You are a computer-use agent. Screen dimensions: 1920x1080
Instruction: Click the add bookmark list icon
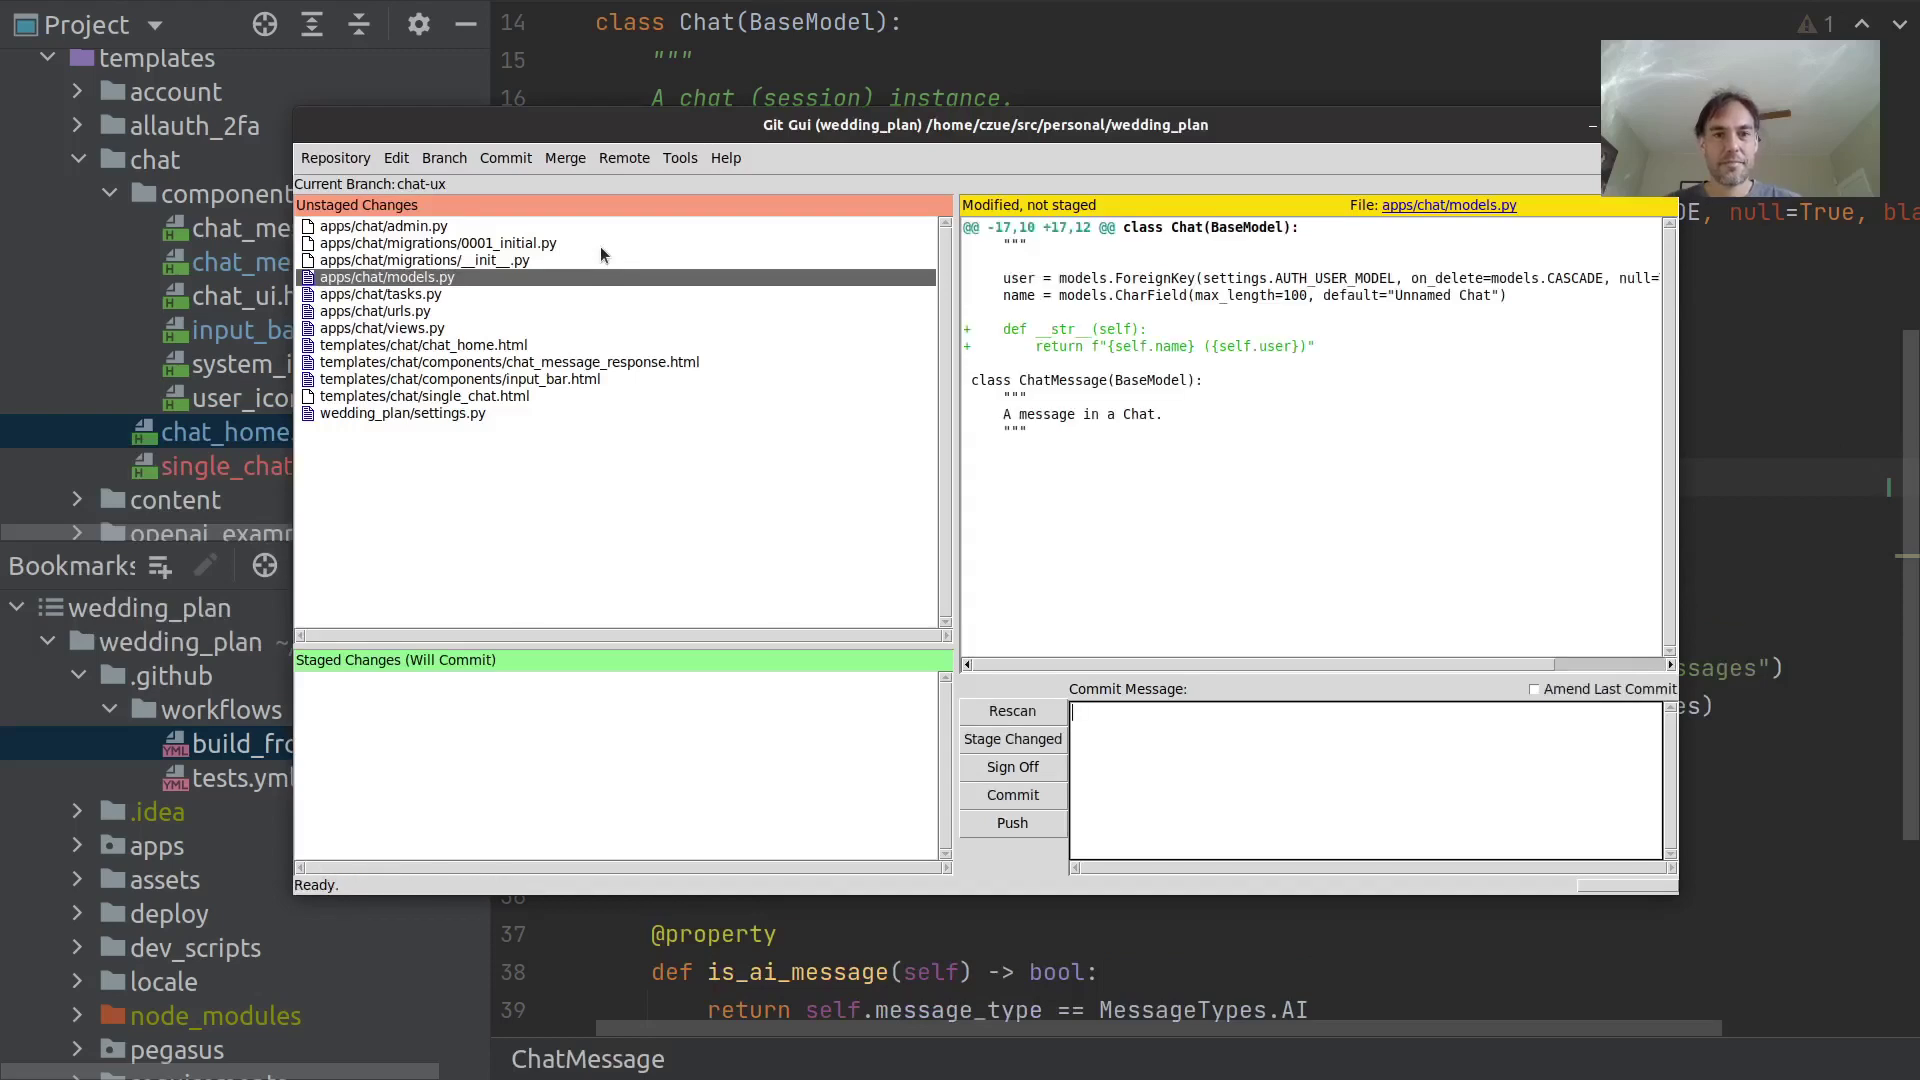[160, 567]
